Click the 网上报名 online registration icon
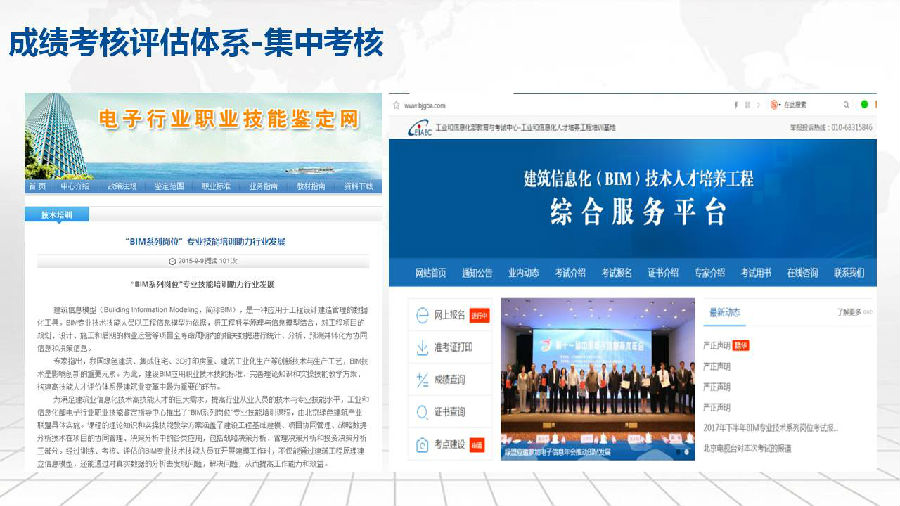Viewport: 900px width, 506px height. (422, 315)
